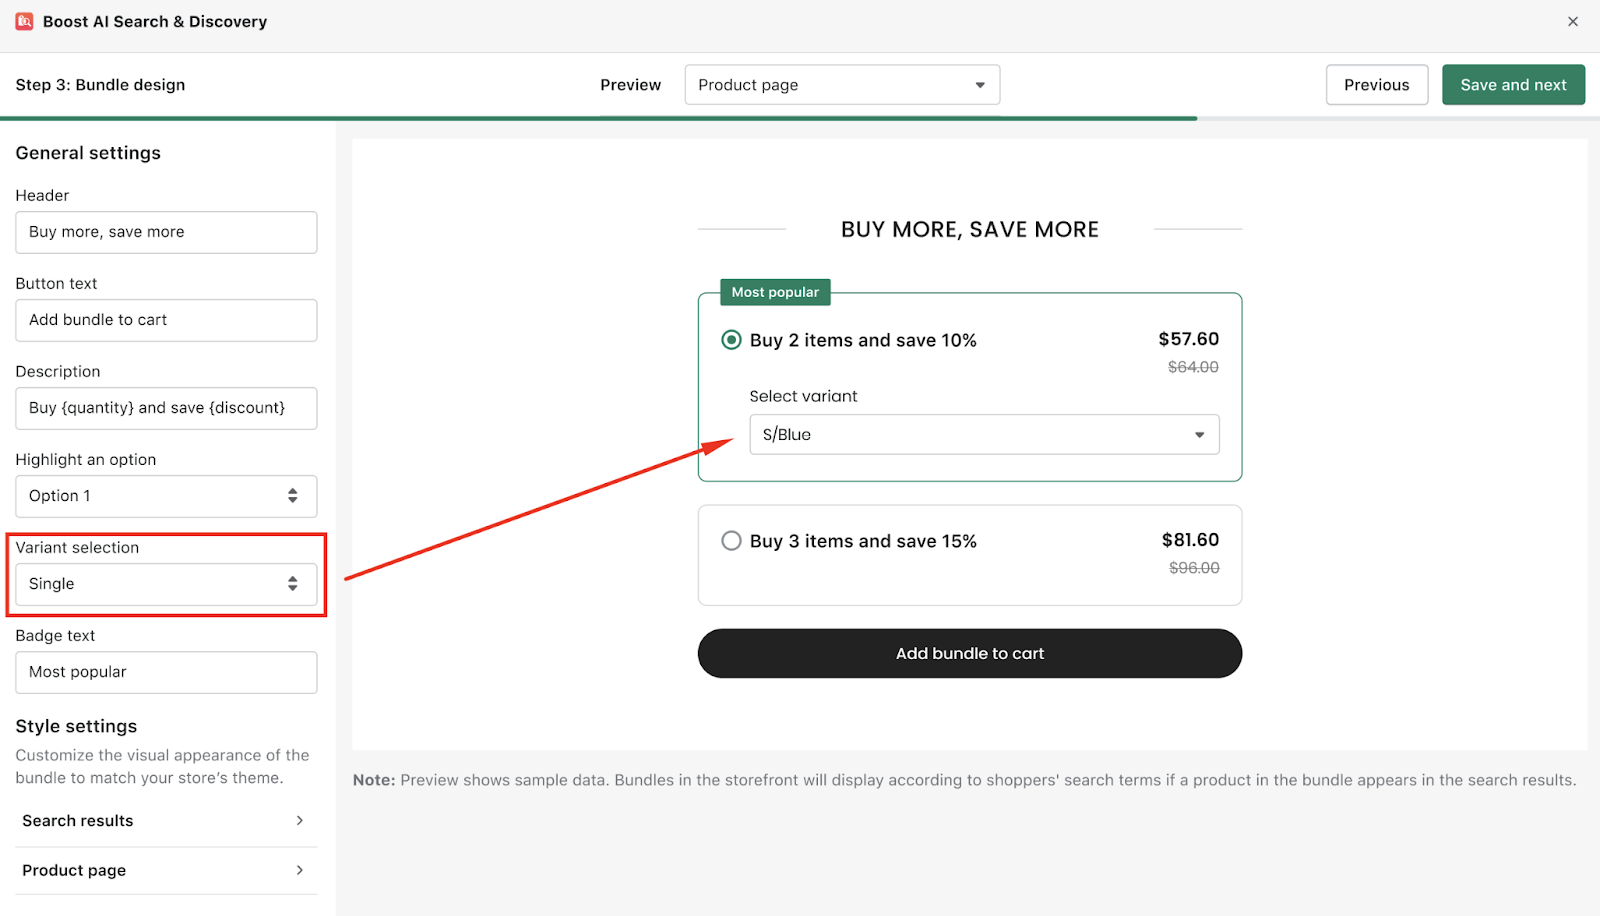Click the dropdown arrow in Select variant field
1600x916 pixels.
[1198, 434]
